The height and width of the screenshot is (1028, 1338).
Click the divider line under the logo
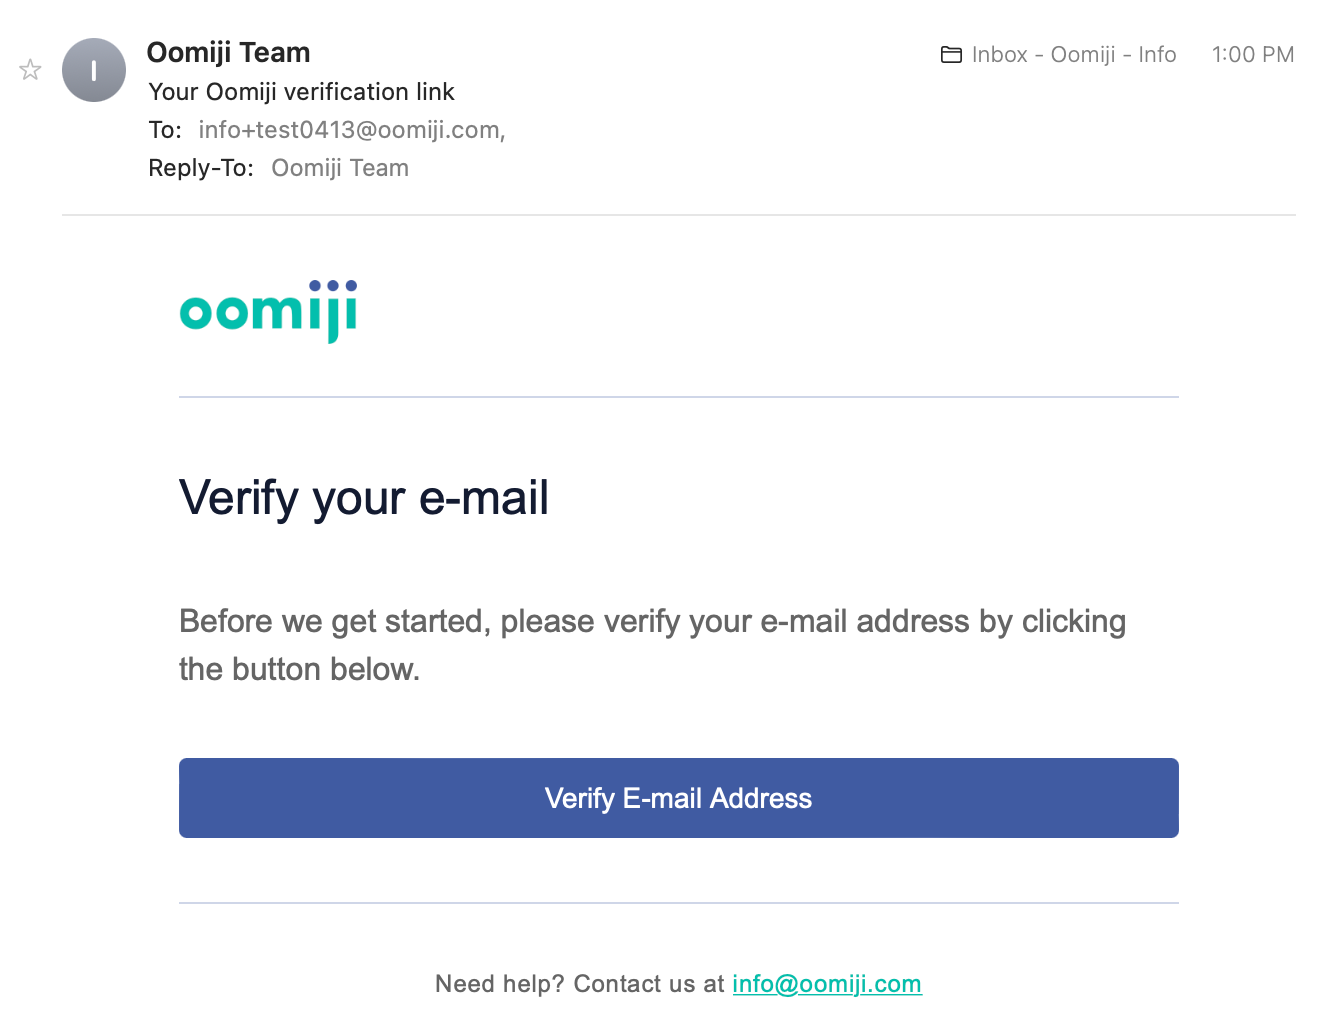678,397
